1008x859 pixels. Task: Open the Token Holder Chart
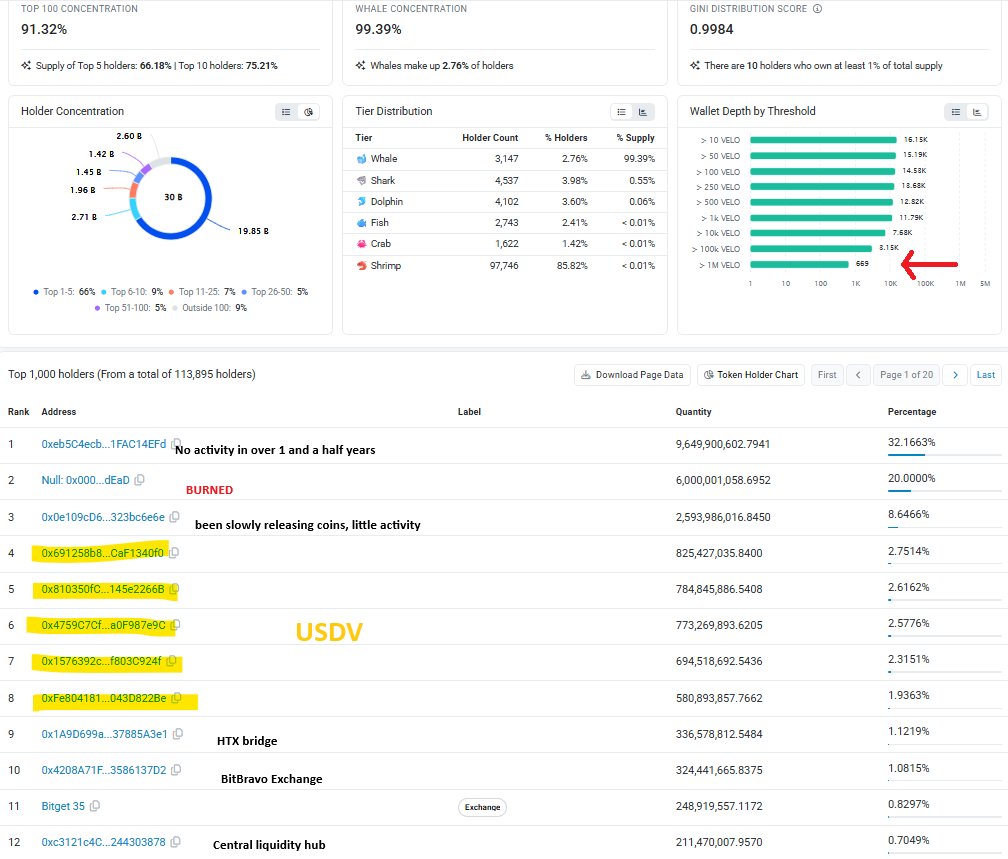(751, 375)
